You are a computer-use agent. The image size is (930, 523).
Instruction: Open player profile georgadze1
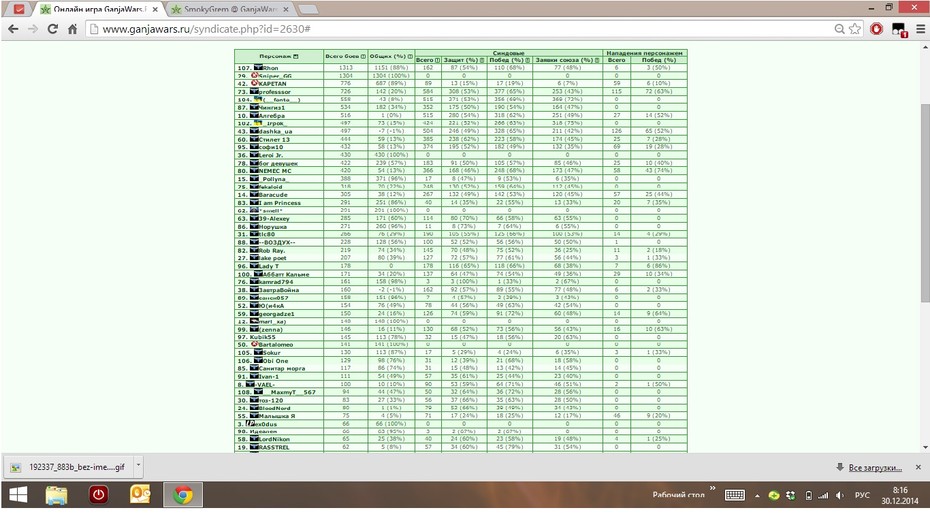pyautogui.click(x=276, y=314)
